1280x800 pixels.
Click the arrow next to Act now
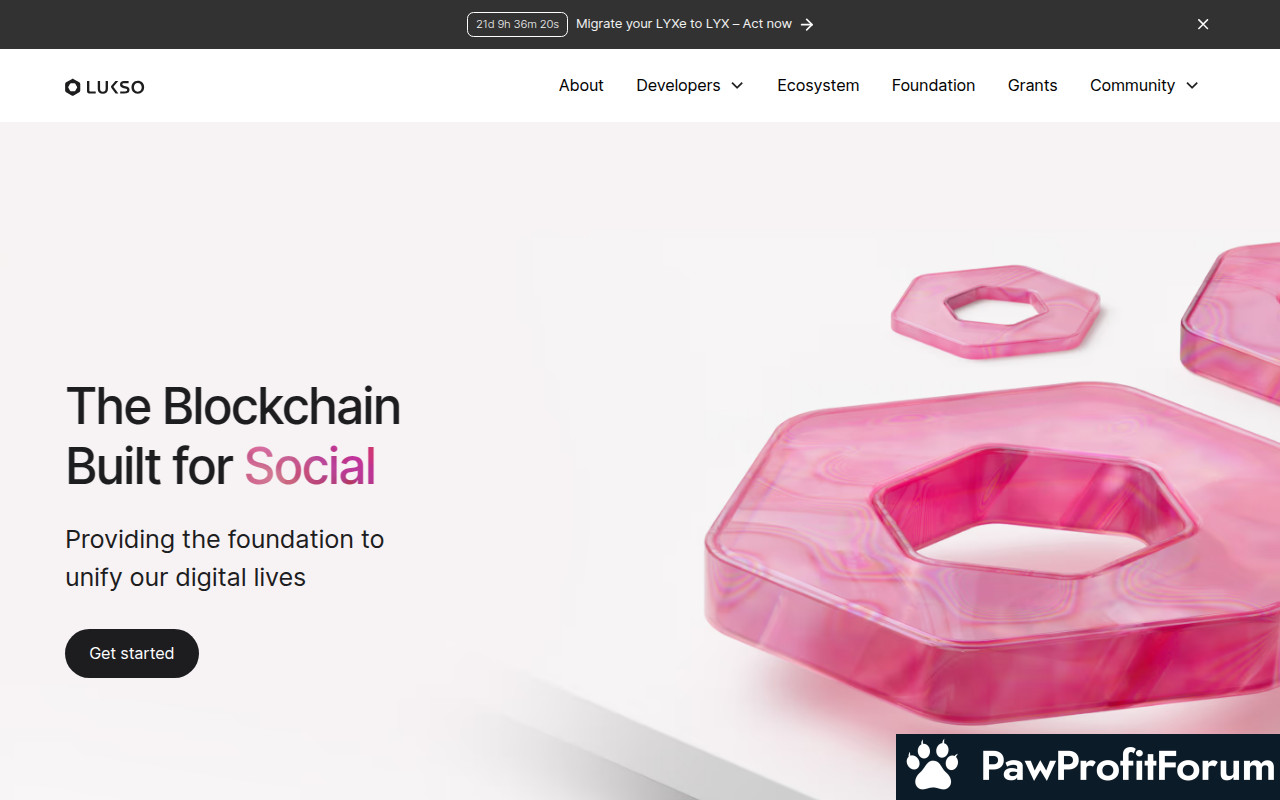coord(807,24)
